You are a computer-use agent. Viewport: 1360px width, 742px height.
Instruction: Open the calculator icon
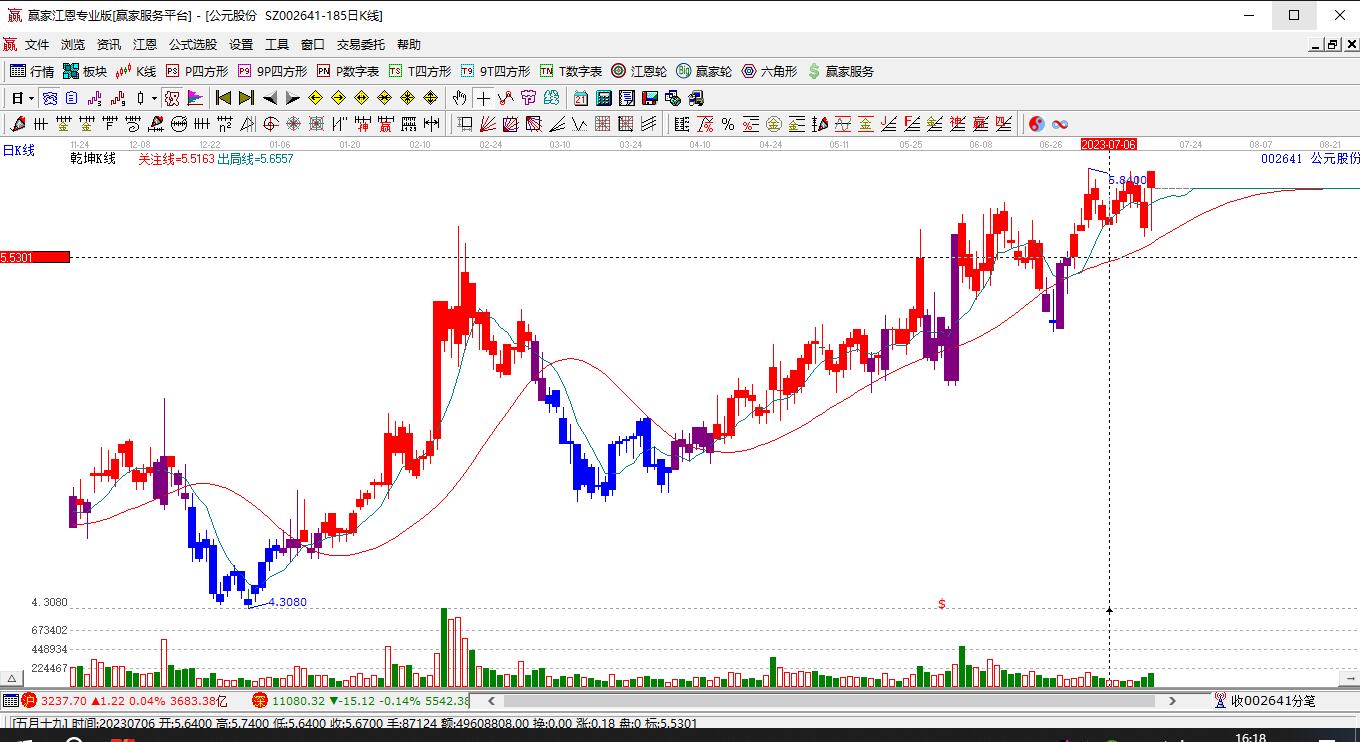(604, 98)
